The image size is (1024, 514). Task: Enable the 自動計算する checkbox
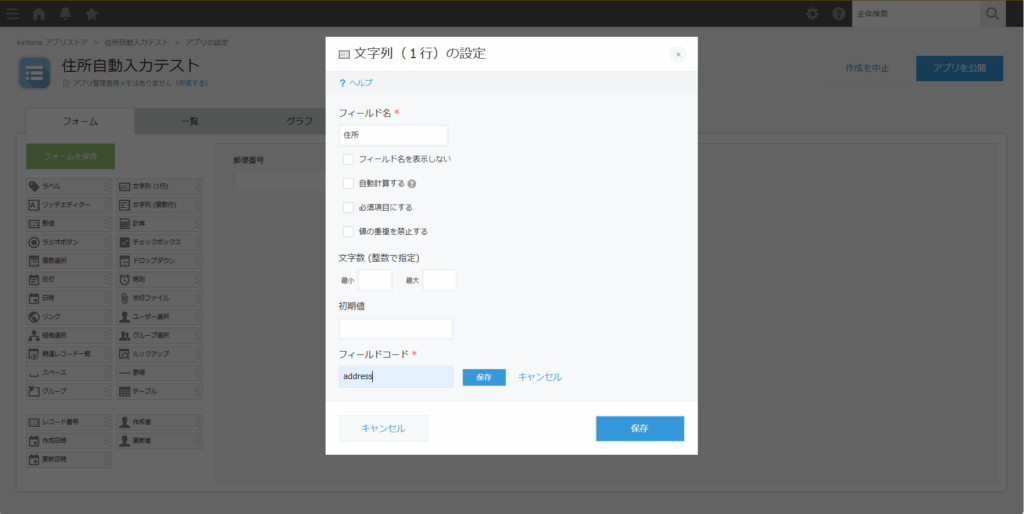coord(348,184)
